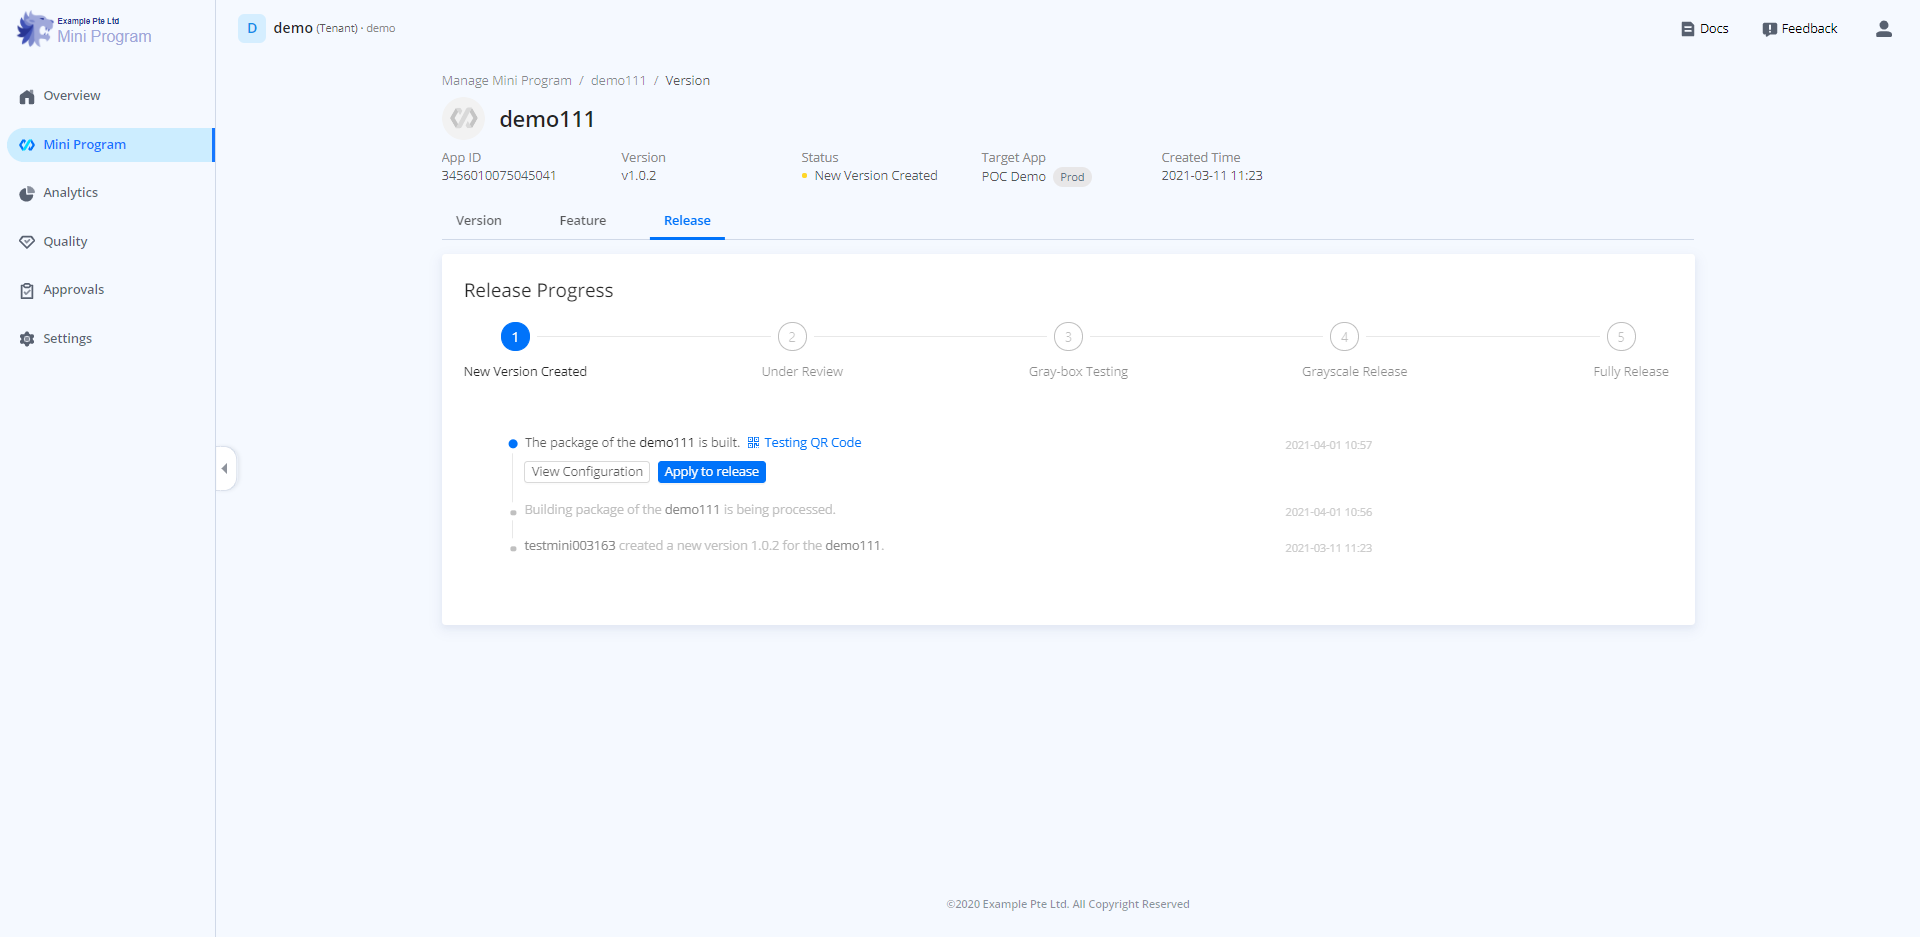Select the Release tab
This screenshot has height=937, width=1920.
click(x=687, y=221)
